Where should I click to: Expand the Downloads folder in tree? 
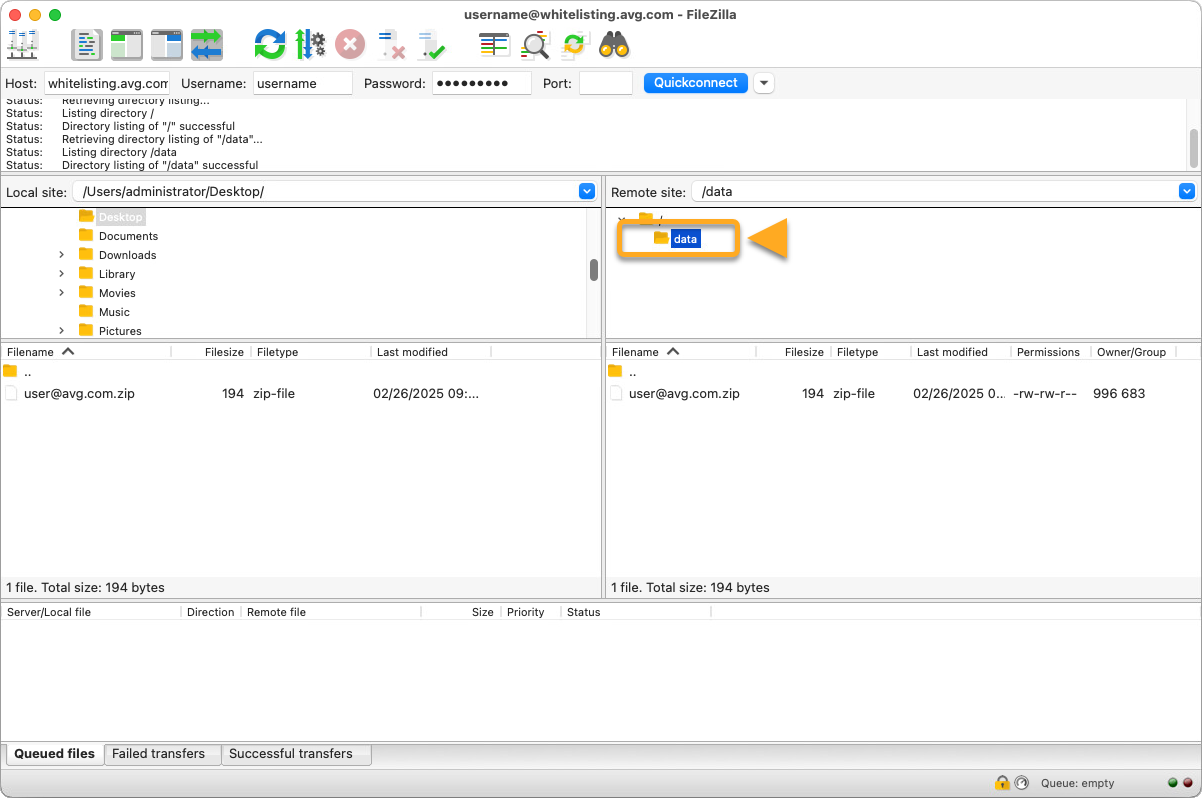(x=61, y=255)
